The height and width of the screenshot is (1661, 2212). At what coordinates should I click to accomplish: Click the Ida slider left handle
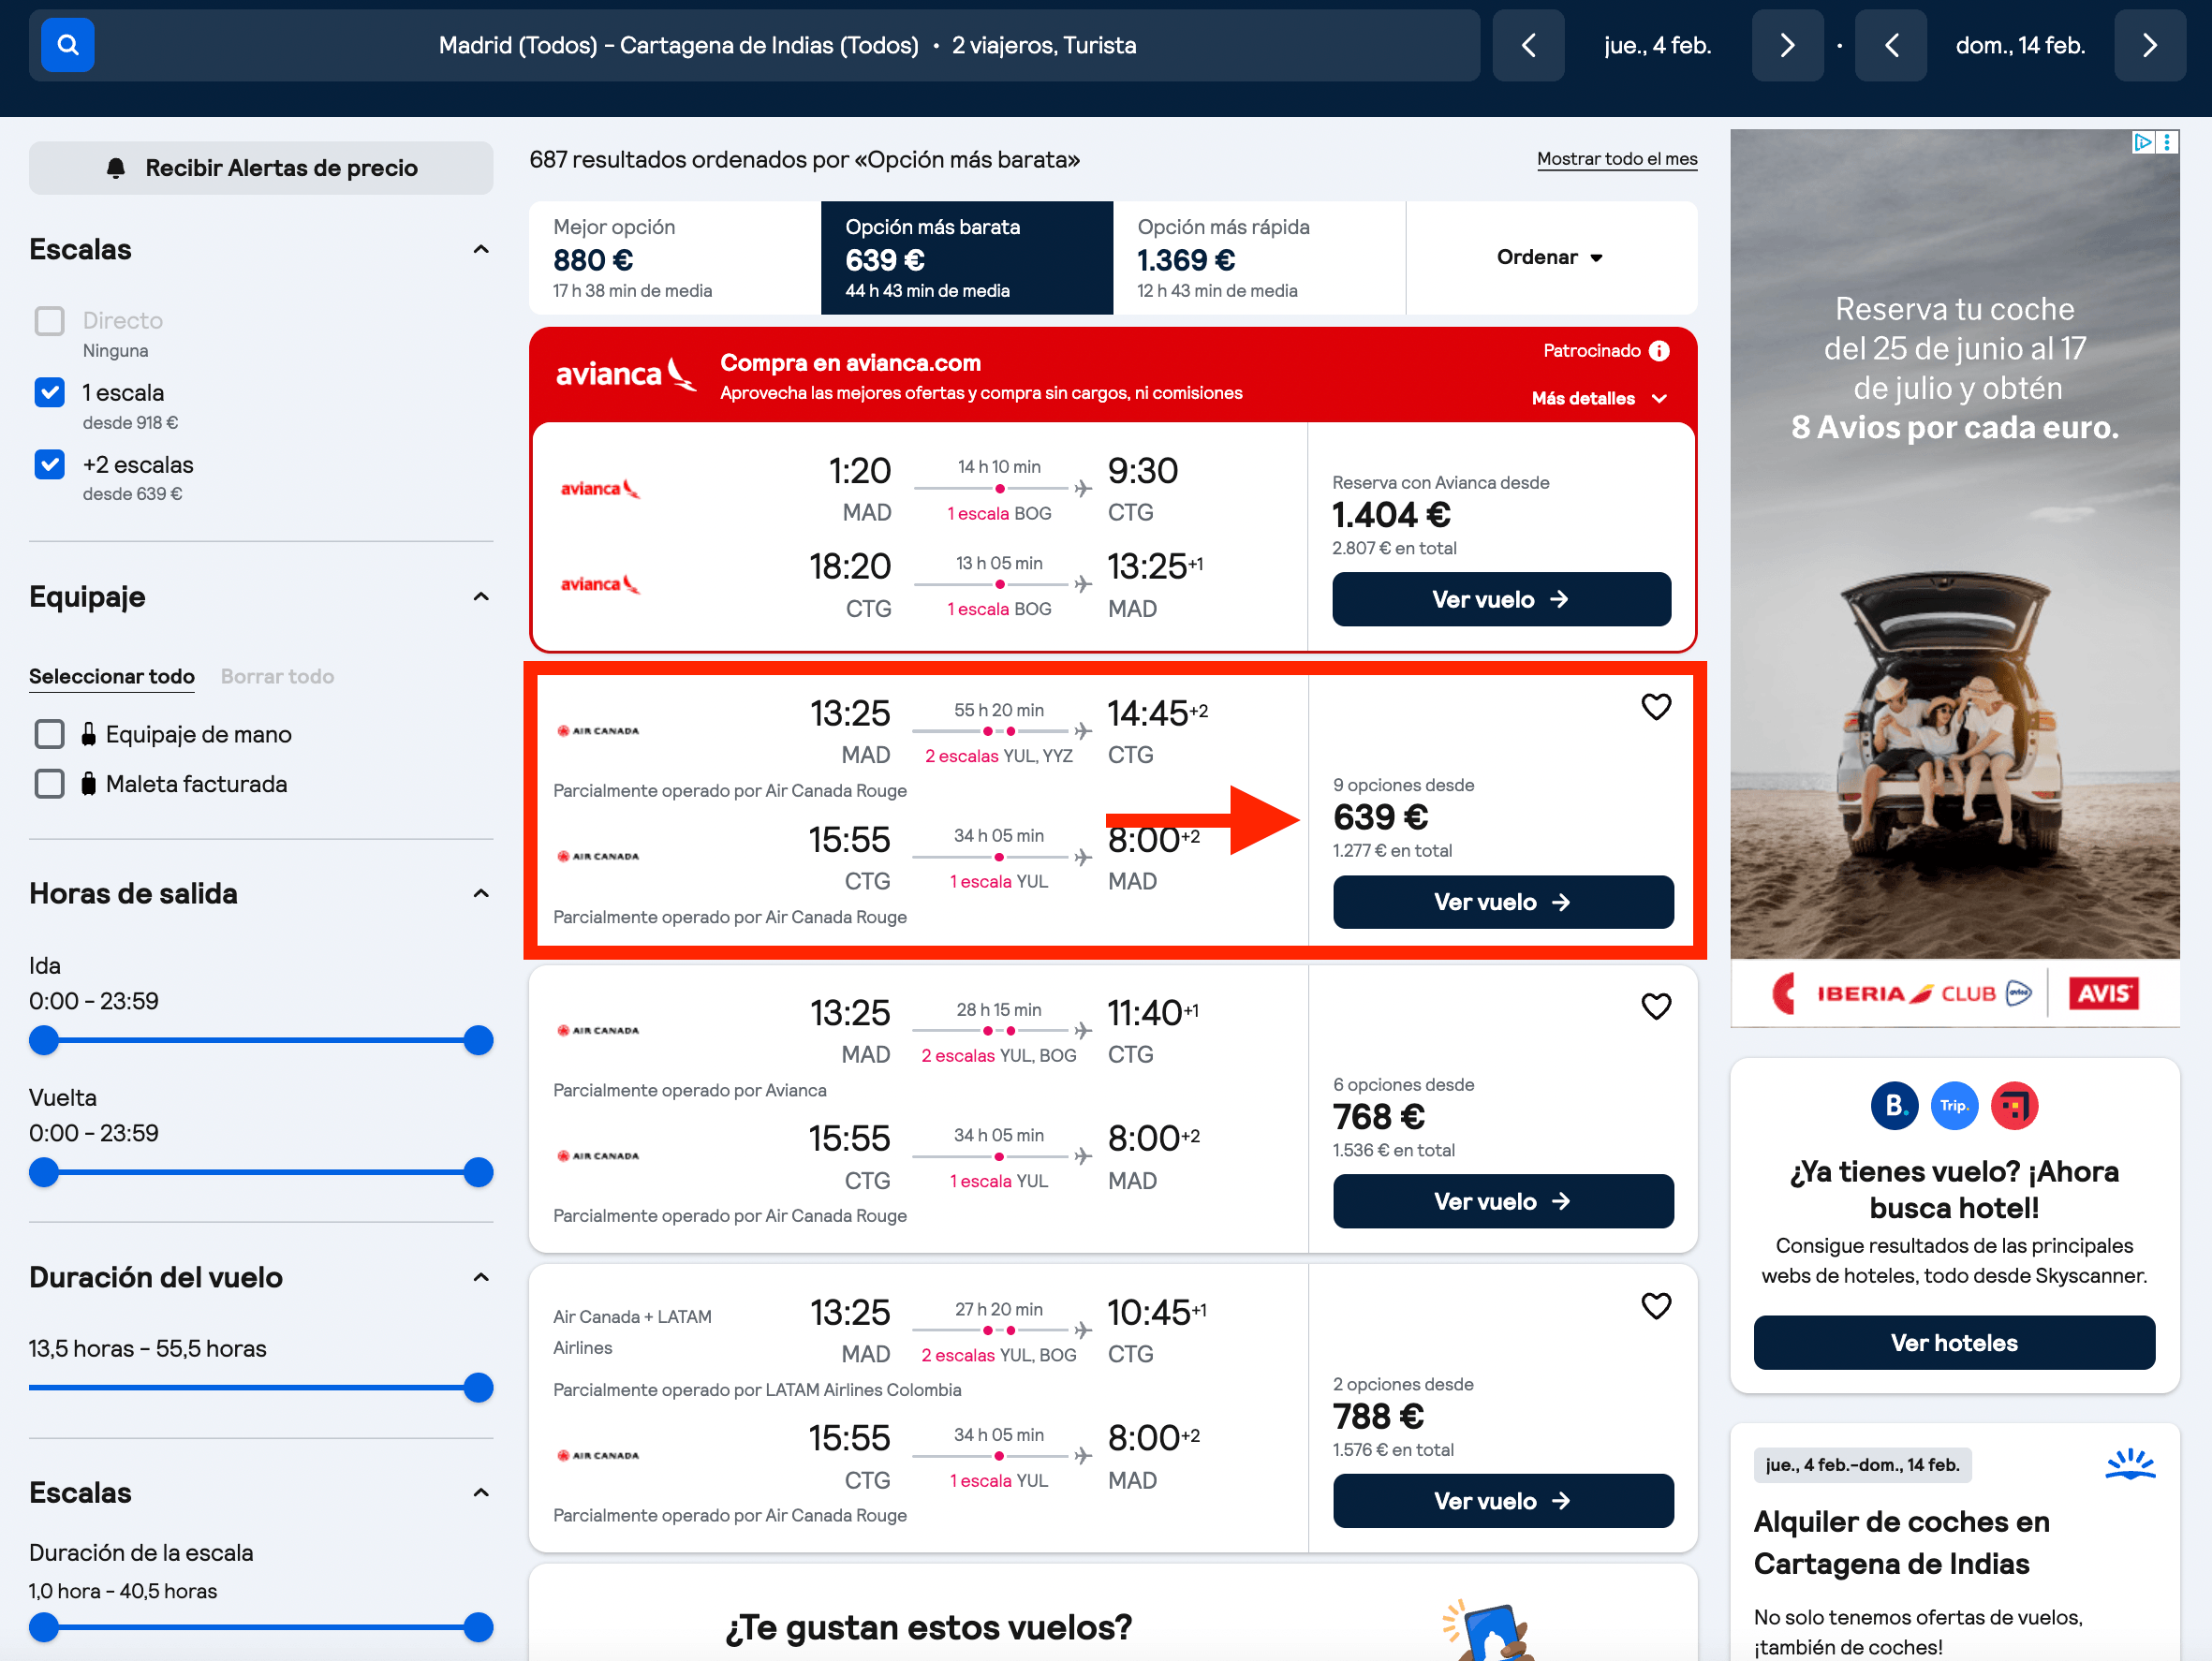coord(44,1041)
